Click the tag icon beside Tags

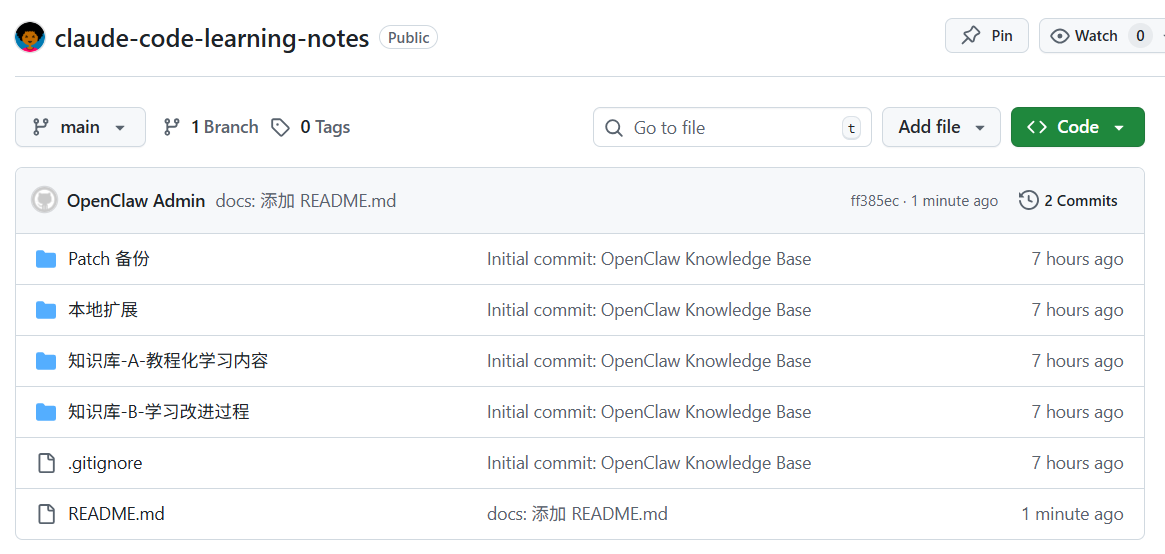(x=281, y=127)
